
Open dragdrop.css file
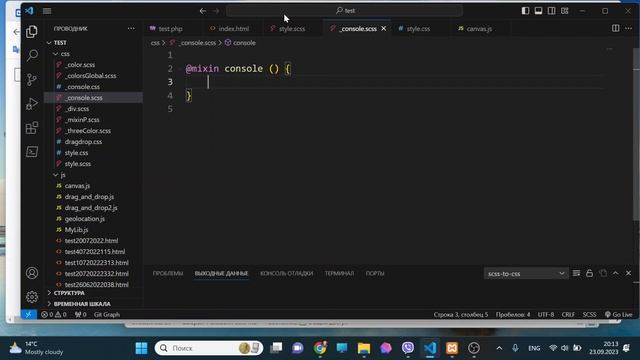point(83,142)
